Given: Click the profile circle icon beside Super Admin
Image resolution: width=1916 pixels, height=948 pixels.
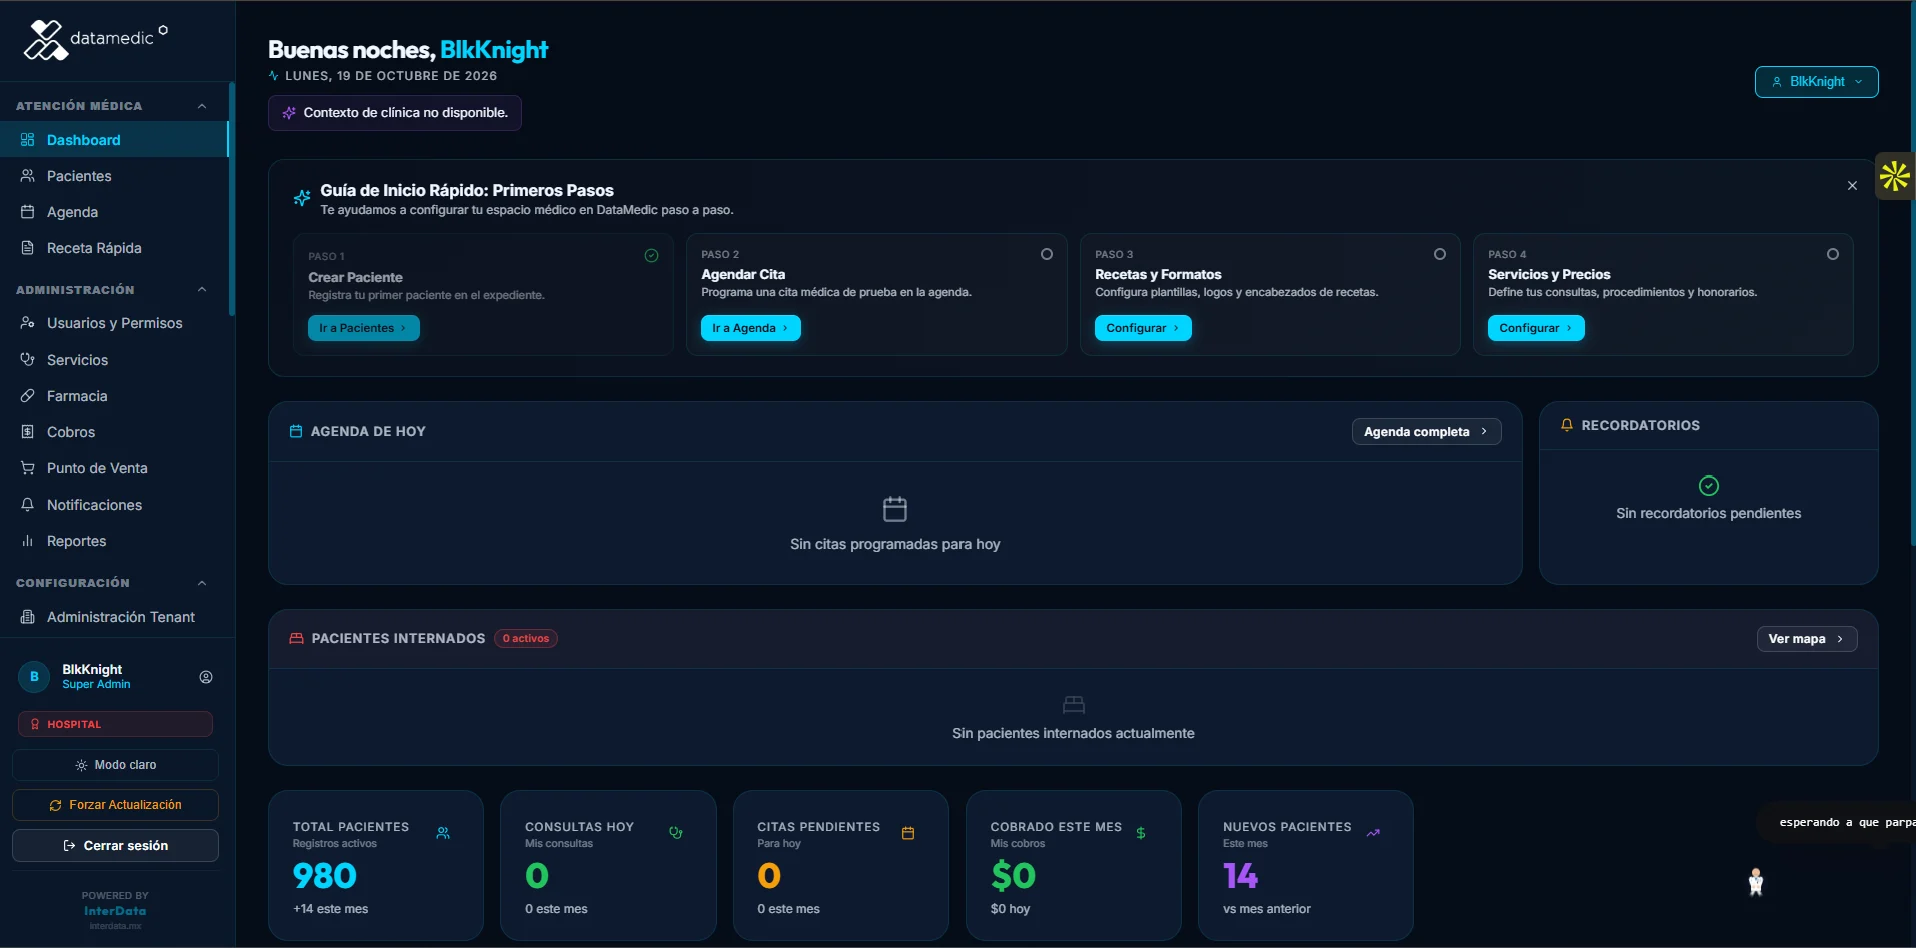Looking at the screenshot, I should click(206, 677).
